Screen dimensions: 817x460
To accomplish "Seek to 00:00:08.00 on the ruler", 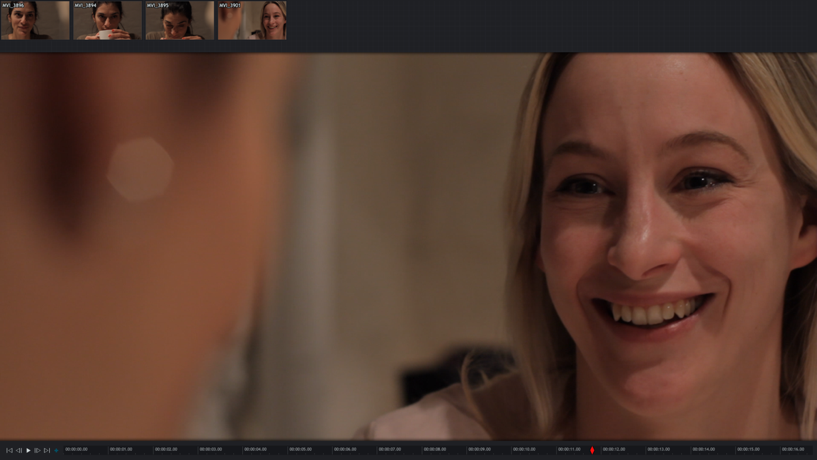I will tap(435, 450).
